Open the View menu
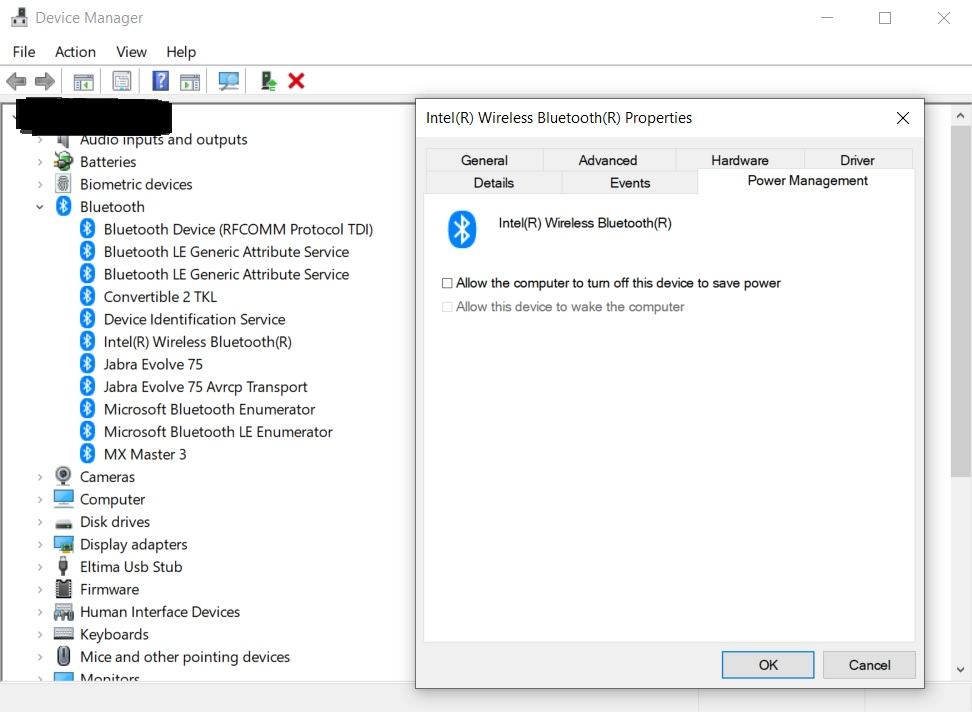 click(131, 52)
